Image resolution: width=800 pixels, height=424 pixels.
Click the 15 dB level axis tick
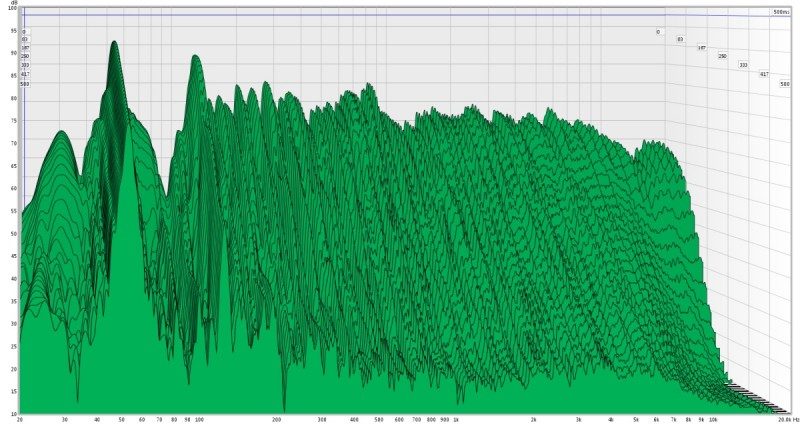tap(14, 391)
